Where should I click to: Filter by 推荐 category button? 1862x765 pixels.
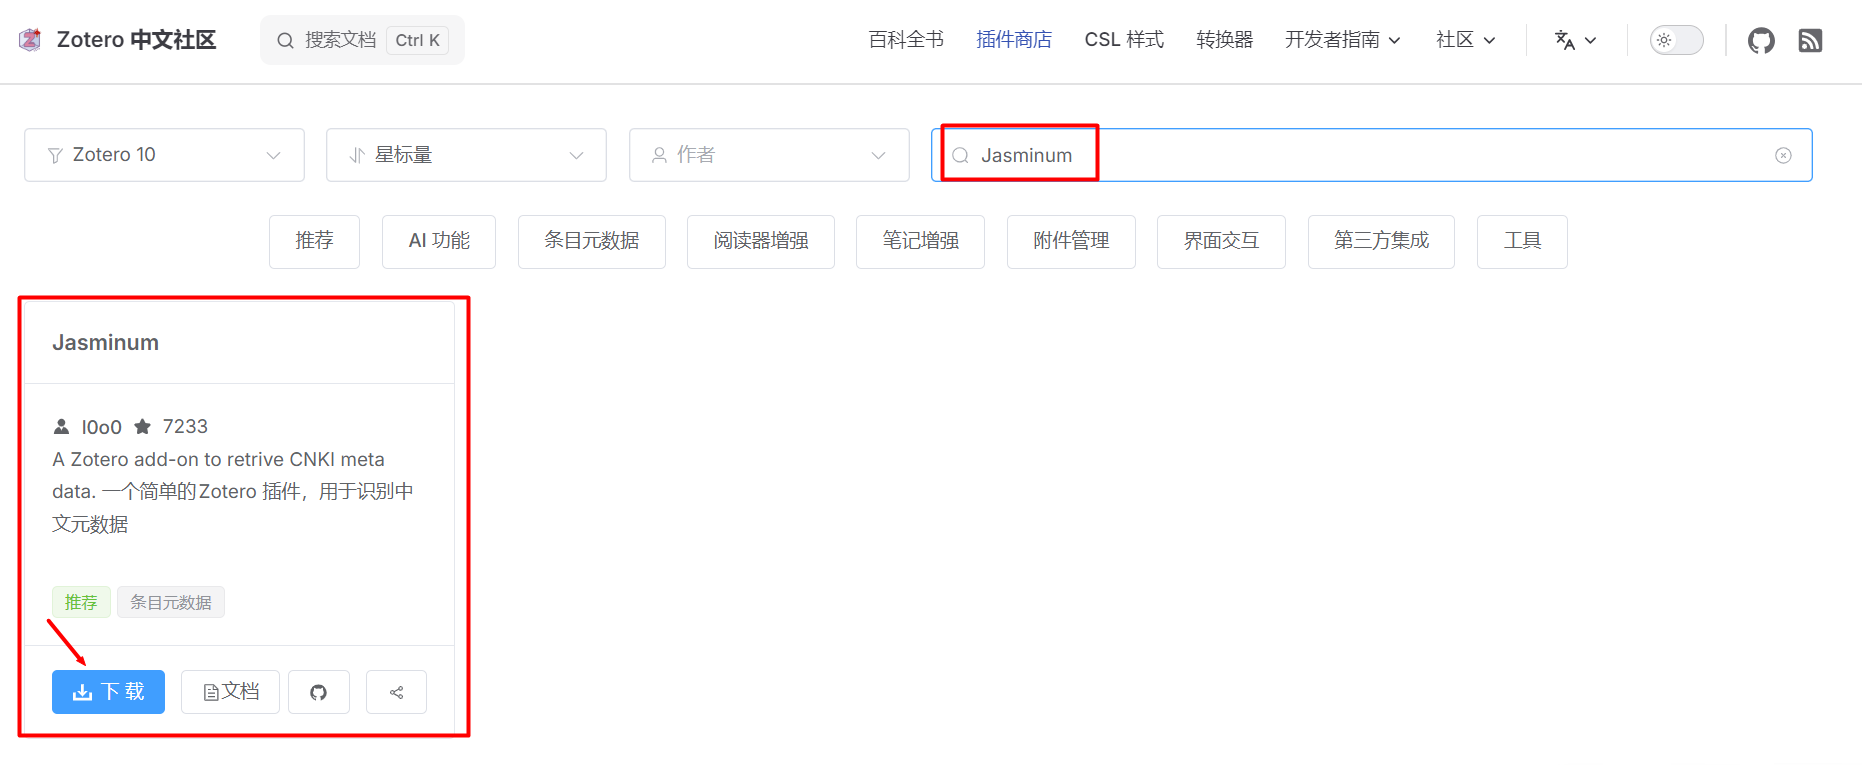314,241
